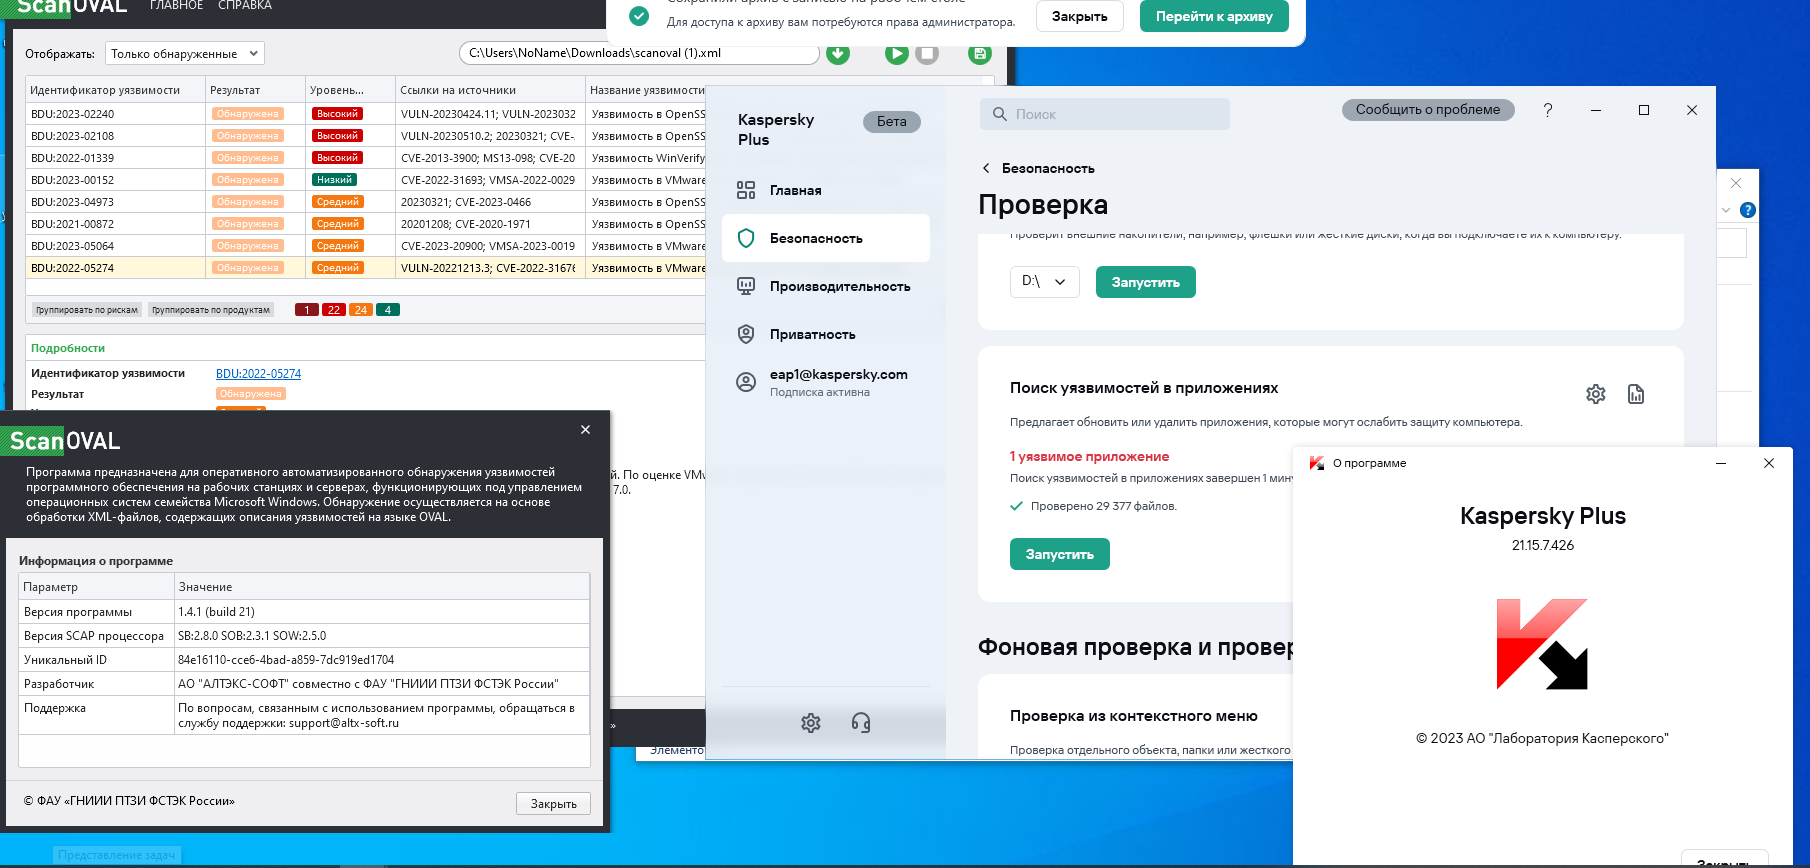Click the orange count badge 24
This screenshot has height=868, width=1810.
pyautogui.click(x=361, y=310)
